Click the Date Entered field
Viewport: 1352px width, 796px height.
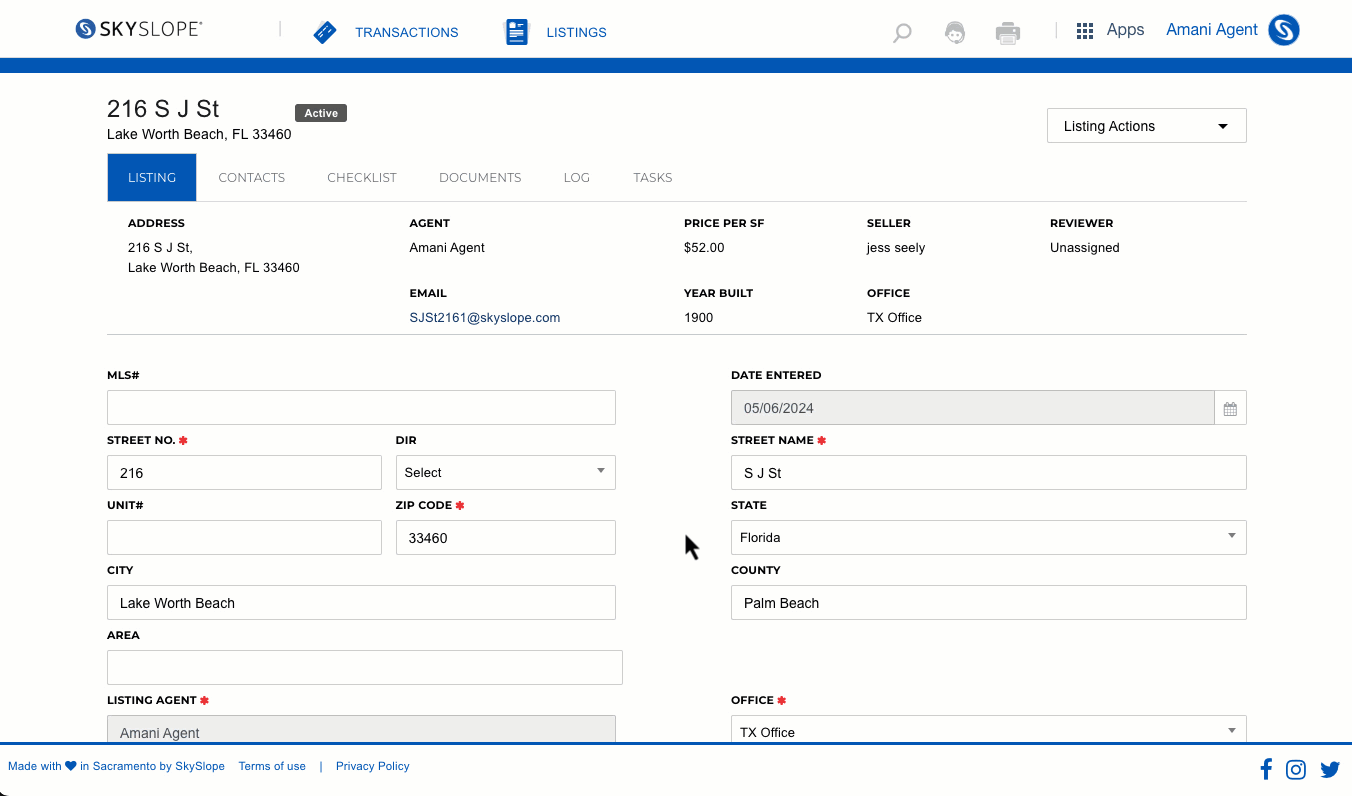tap(973, 408)
